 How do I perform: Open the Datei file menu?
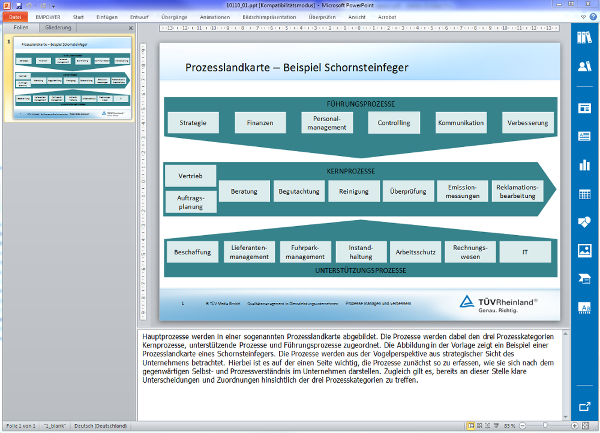pyautogui.click(x=16, y=17)
